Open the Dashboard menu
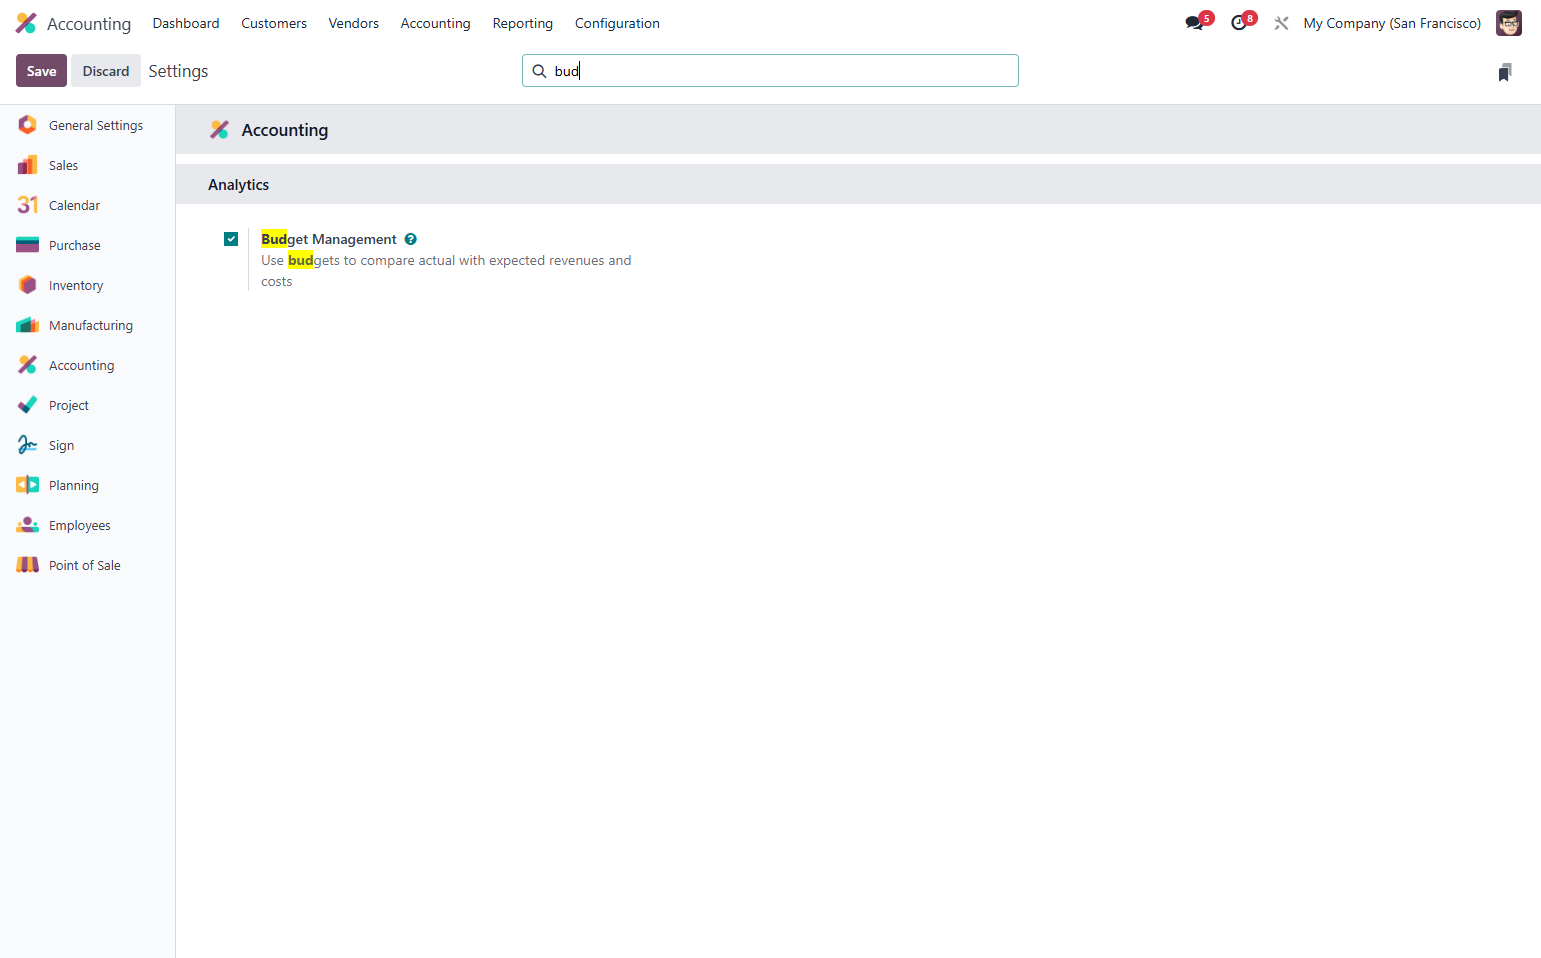The width and height of the screenshot is (1541, 958). (x=186, y=23)
